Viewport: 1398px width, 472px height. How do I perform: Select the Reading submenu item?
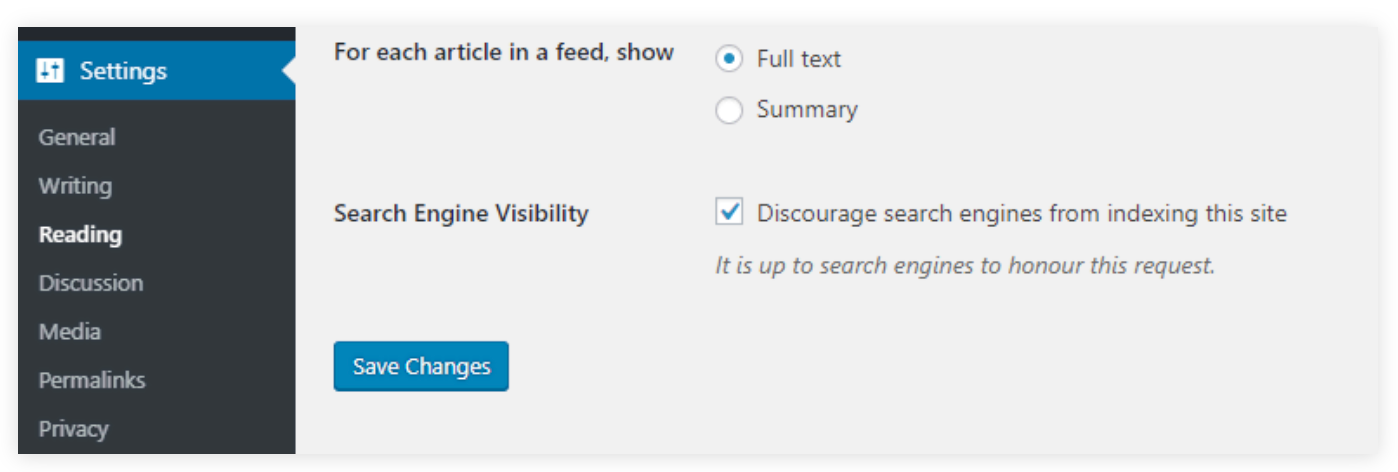tap(80, 235)
